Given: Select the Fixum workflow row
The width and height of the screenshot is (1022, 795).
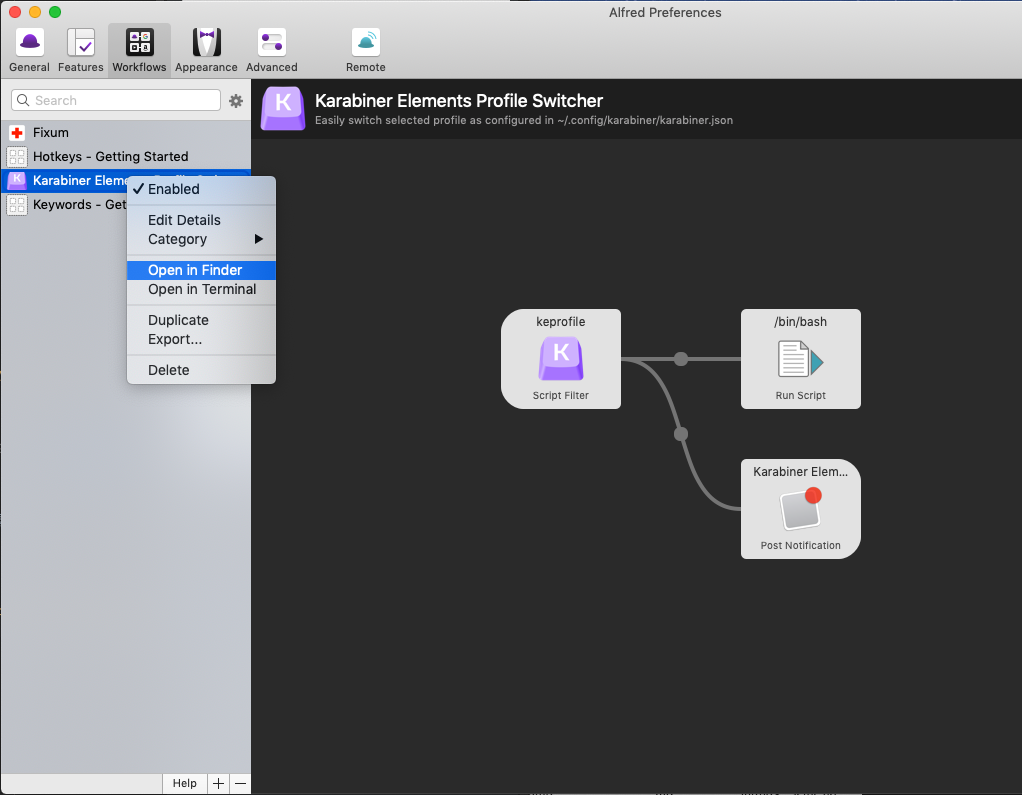Looking at the screenshot, I should pos(126,133).
